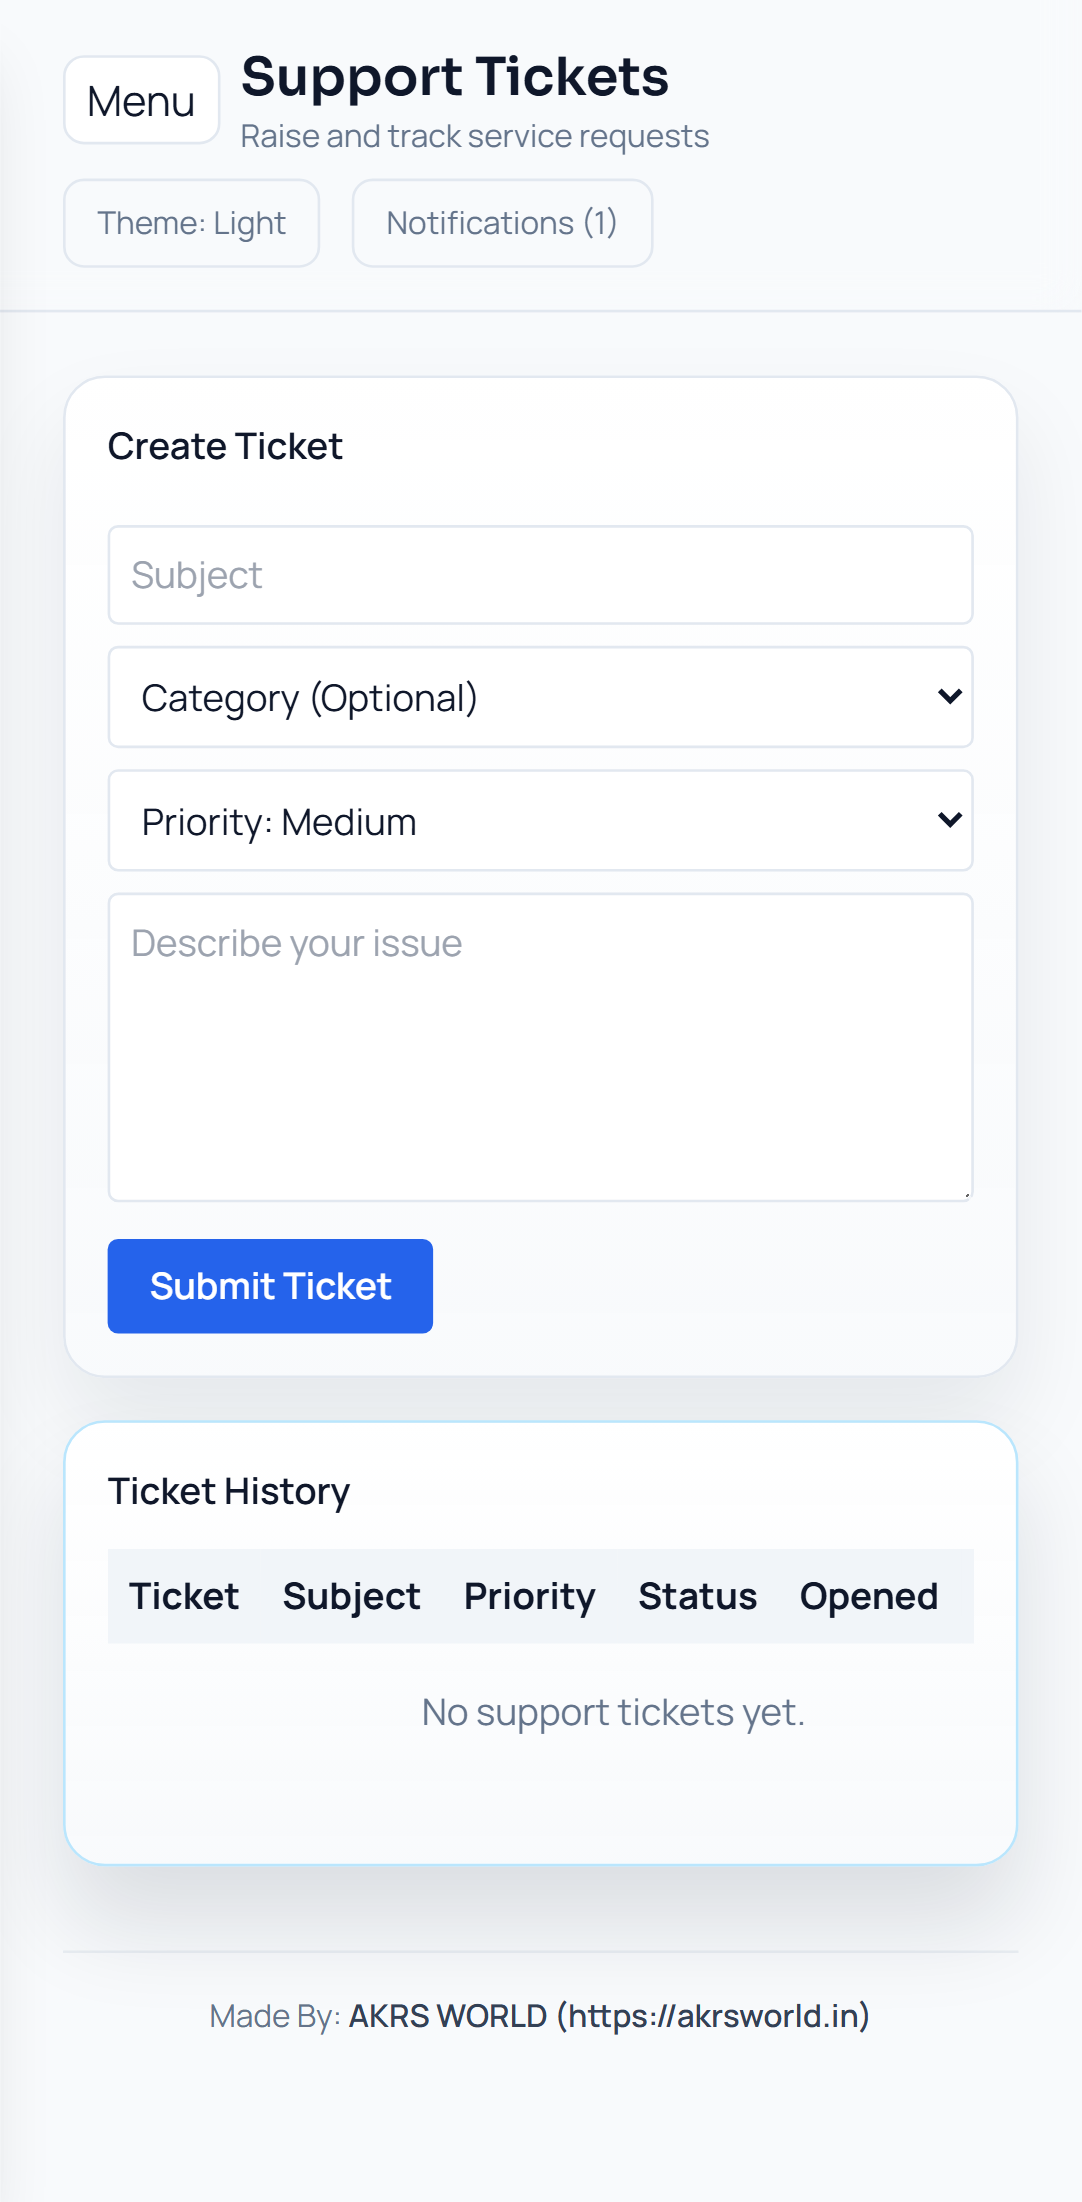Select the Opened column header
1082x2202 pixels.
868,1596
